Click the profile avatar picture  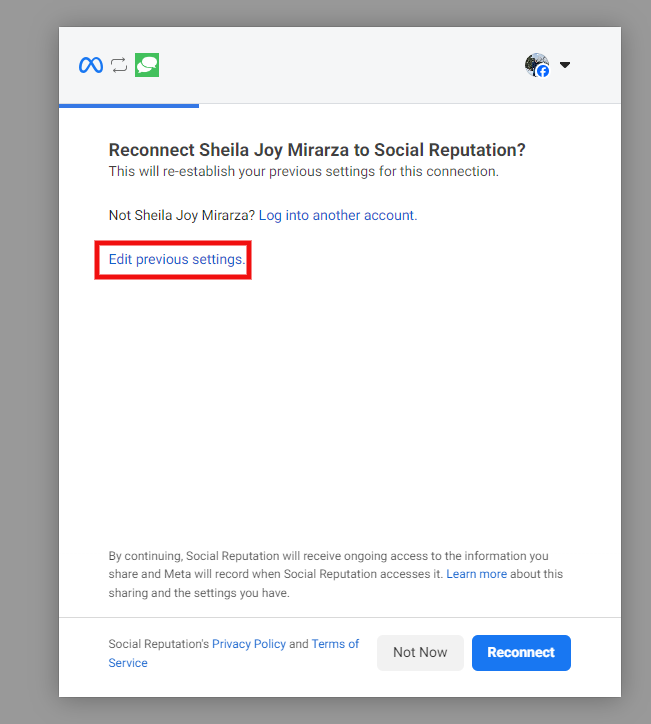[x=536, y=65]
